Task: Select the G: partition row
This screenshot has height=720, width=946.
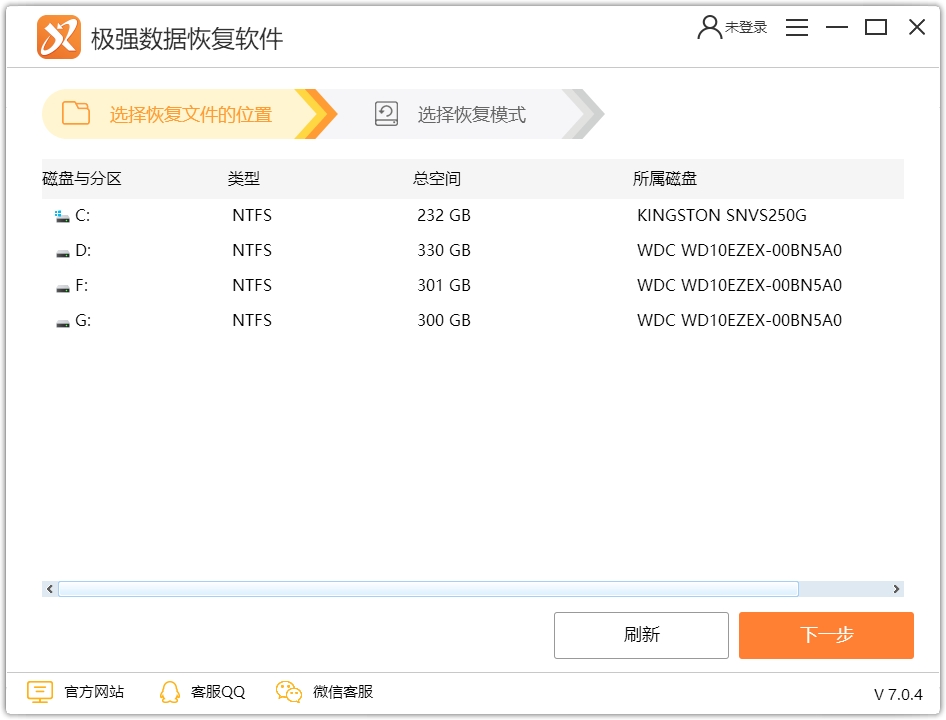Action: (300, 320)
